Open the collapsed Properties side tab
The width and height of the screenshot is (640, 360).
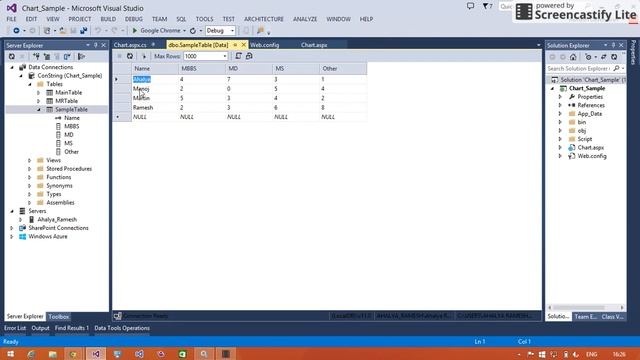(x=633, y=52)
